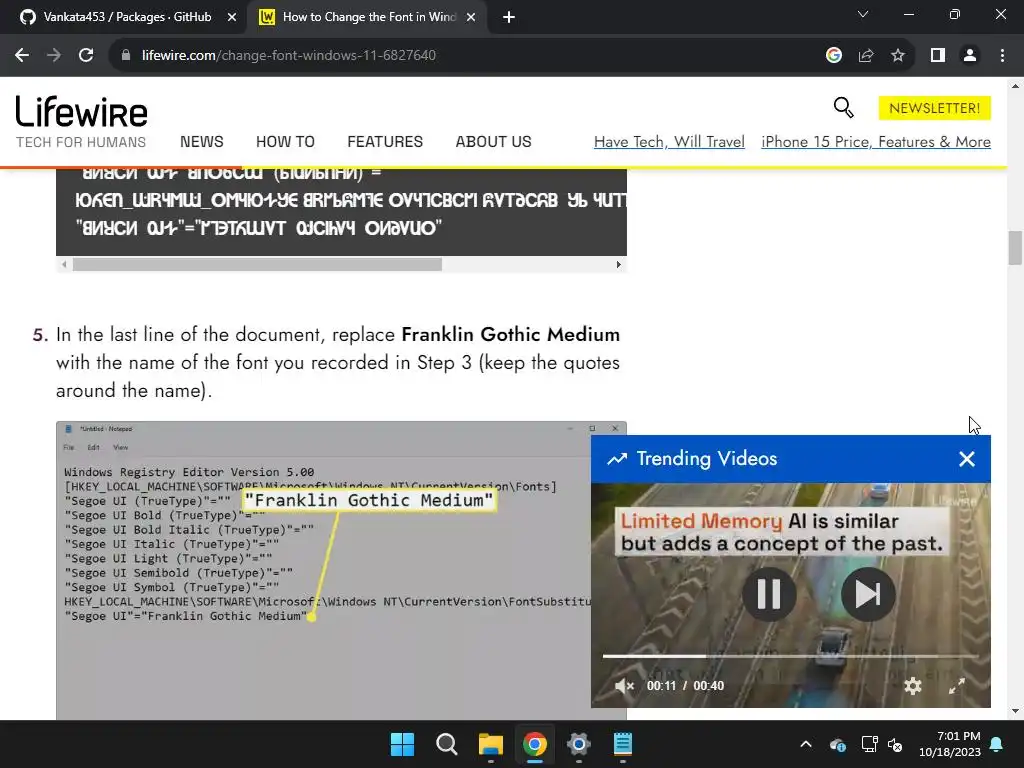The image size is (1024, 768).
Task: Open Windows taskbar search
Action: [447, 744]
